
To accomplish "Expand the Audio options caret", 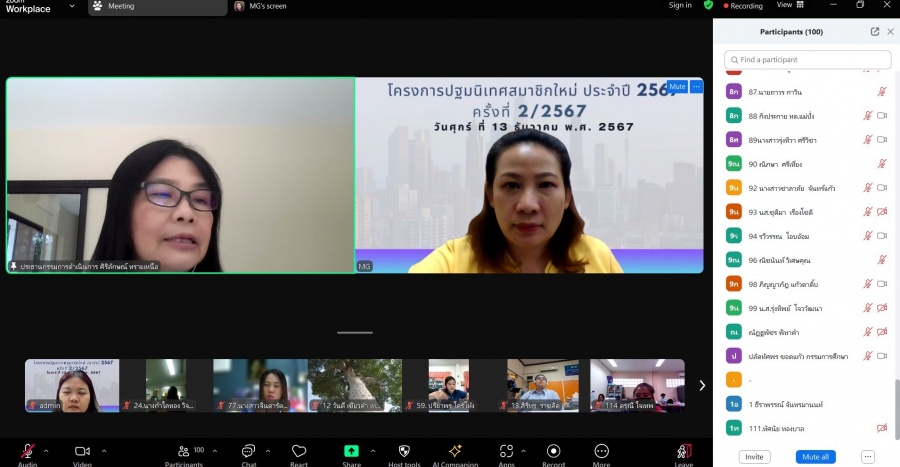I will [x=46, y=451].
